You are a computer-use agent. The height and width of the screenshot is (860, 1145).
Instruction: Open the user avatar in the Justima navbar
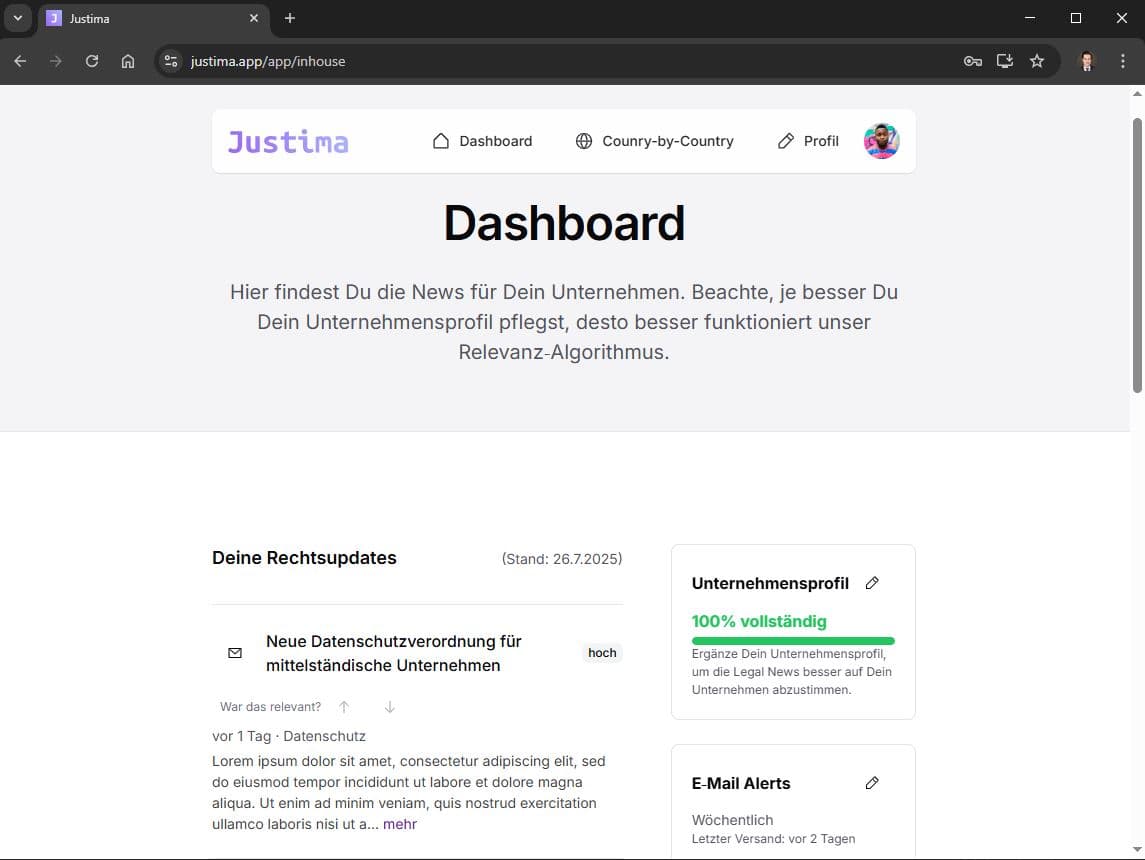click(x=881, y=141)
